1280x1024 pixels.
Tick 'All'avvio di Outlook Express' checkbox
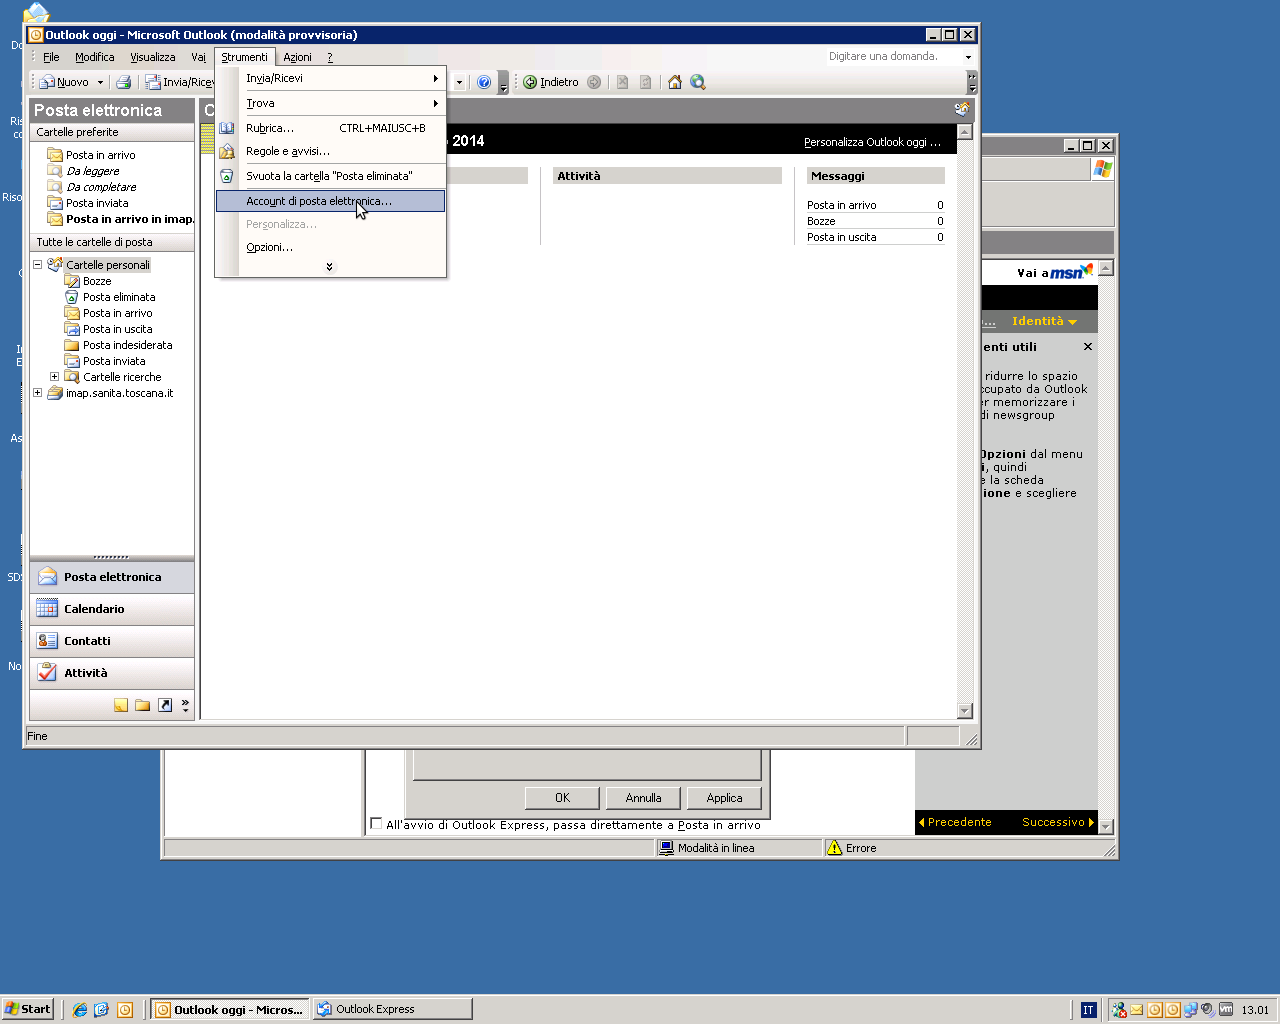(376, 824)
